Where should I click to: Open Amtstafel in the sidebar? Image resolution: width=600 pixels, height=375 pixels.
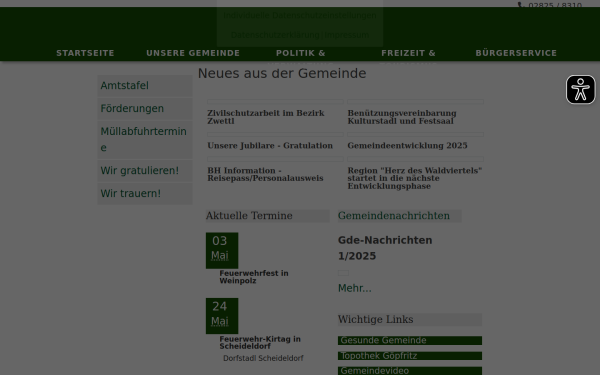click(x=145, y=86)
